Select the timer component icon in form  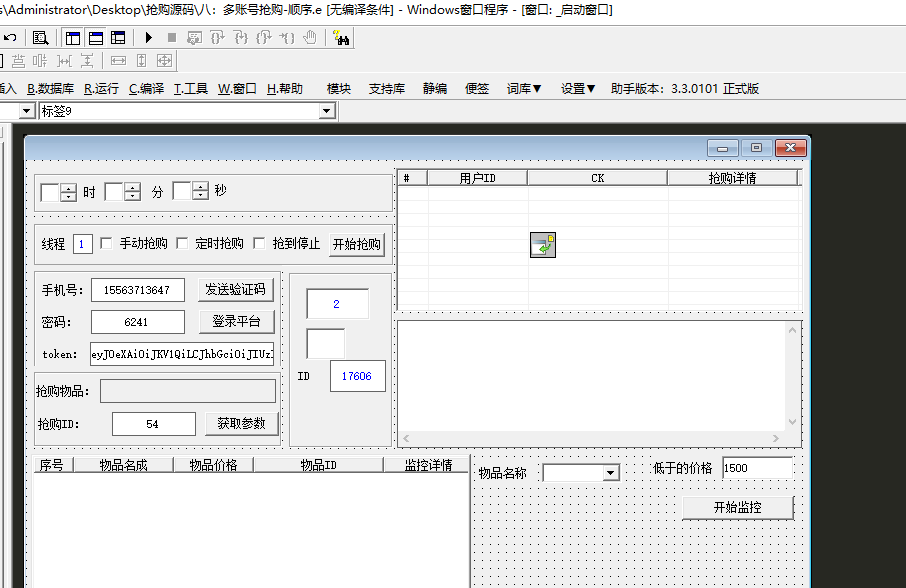pos(543,245)
